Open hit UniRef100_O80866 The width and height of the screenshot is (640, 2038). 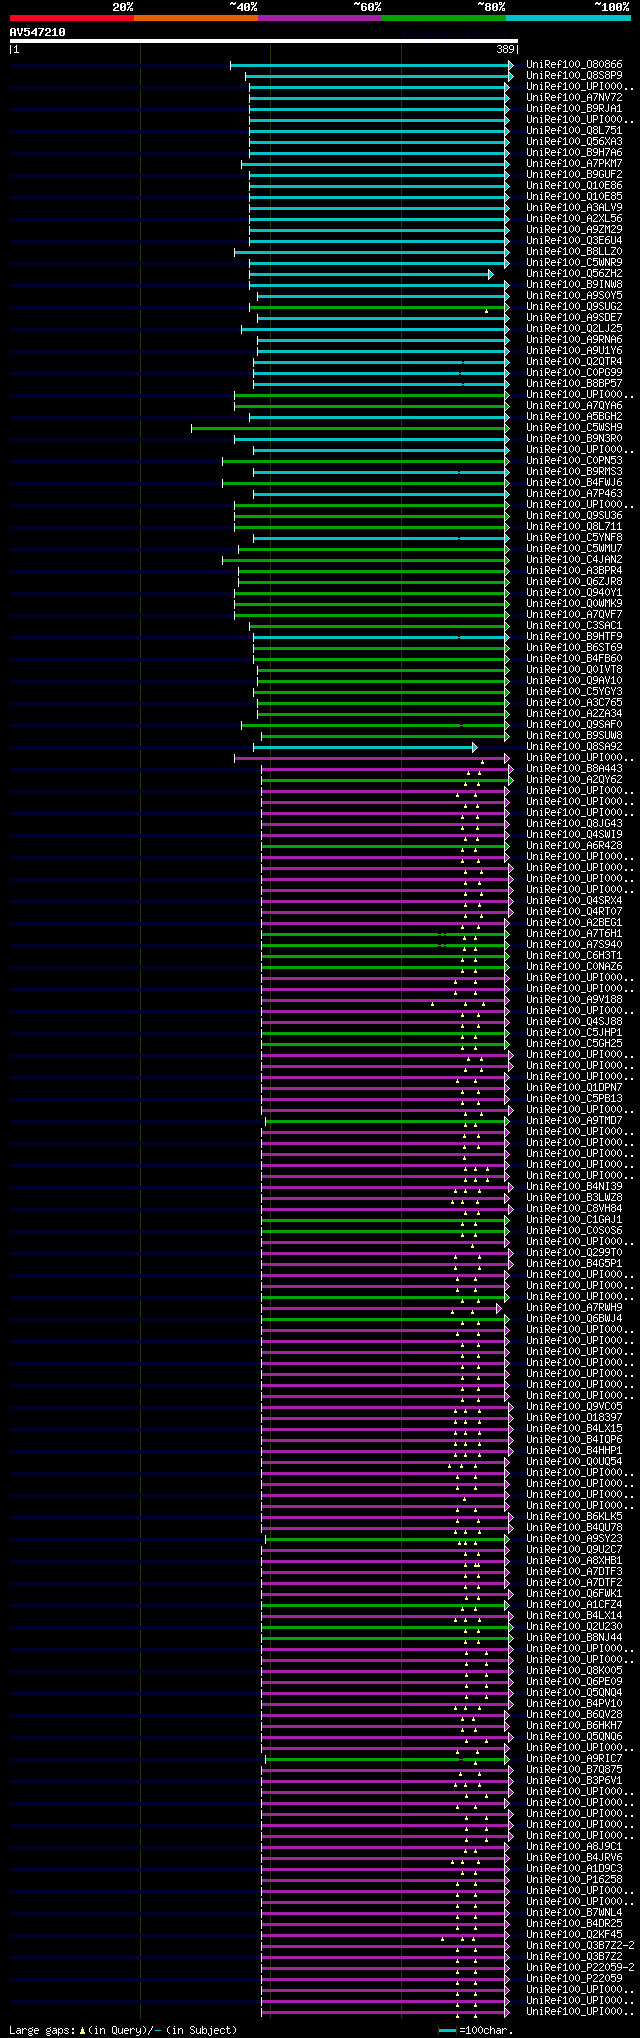tap(574, 65)
